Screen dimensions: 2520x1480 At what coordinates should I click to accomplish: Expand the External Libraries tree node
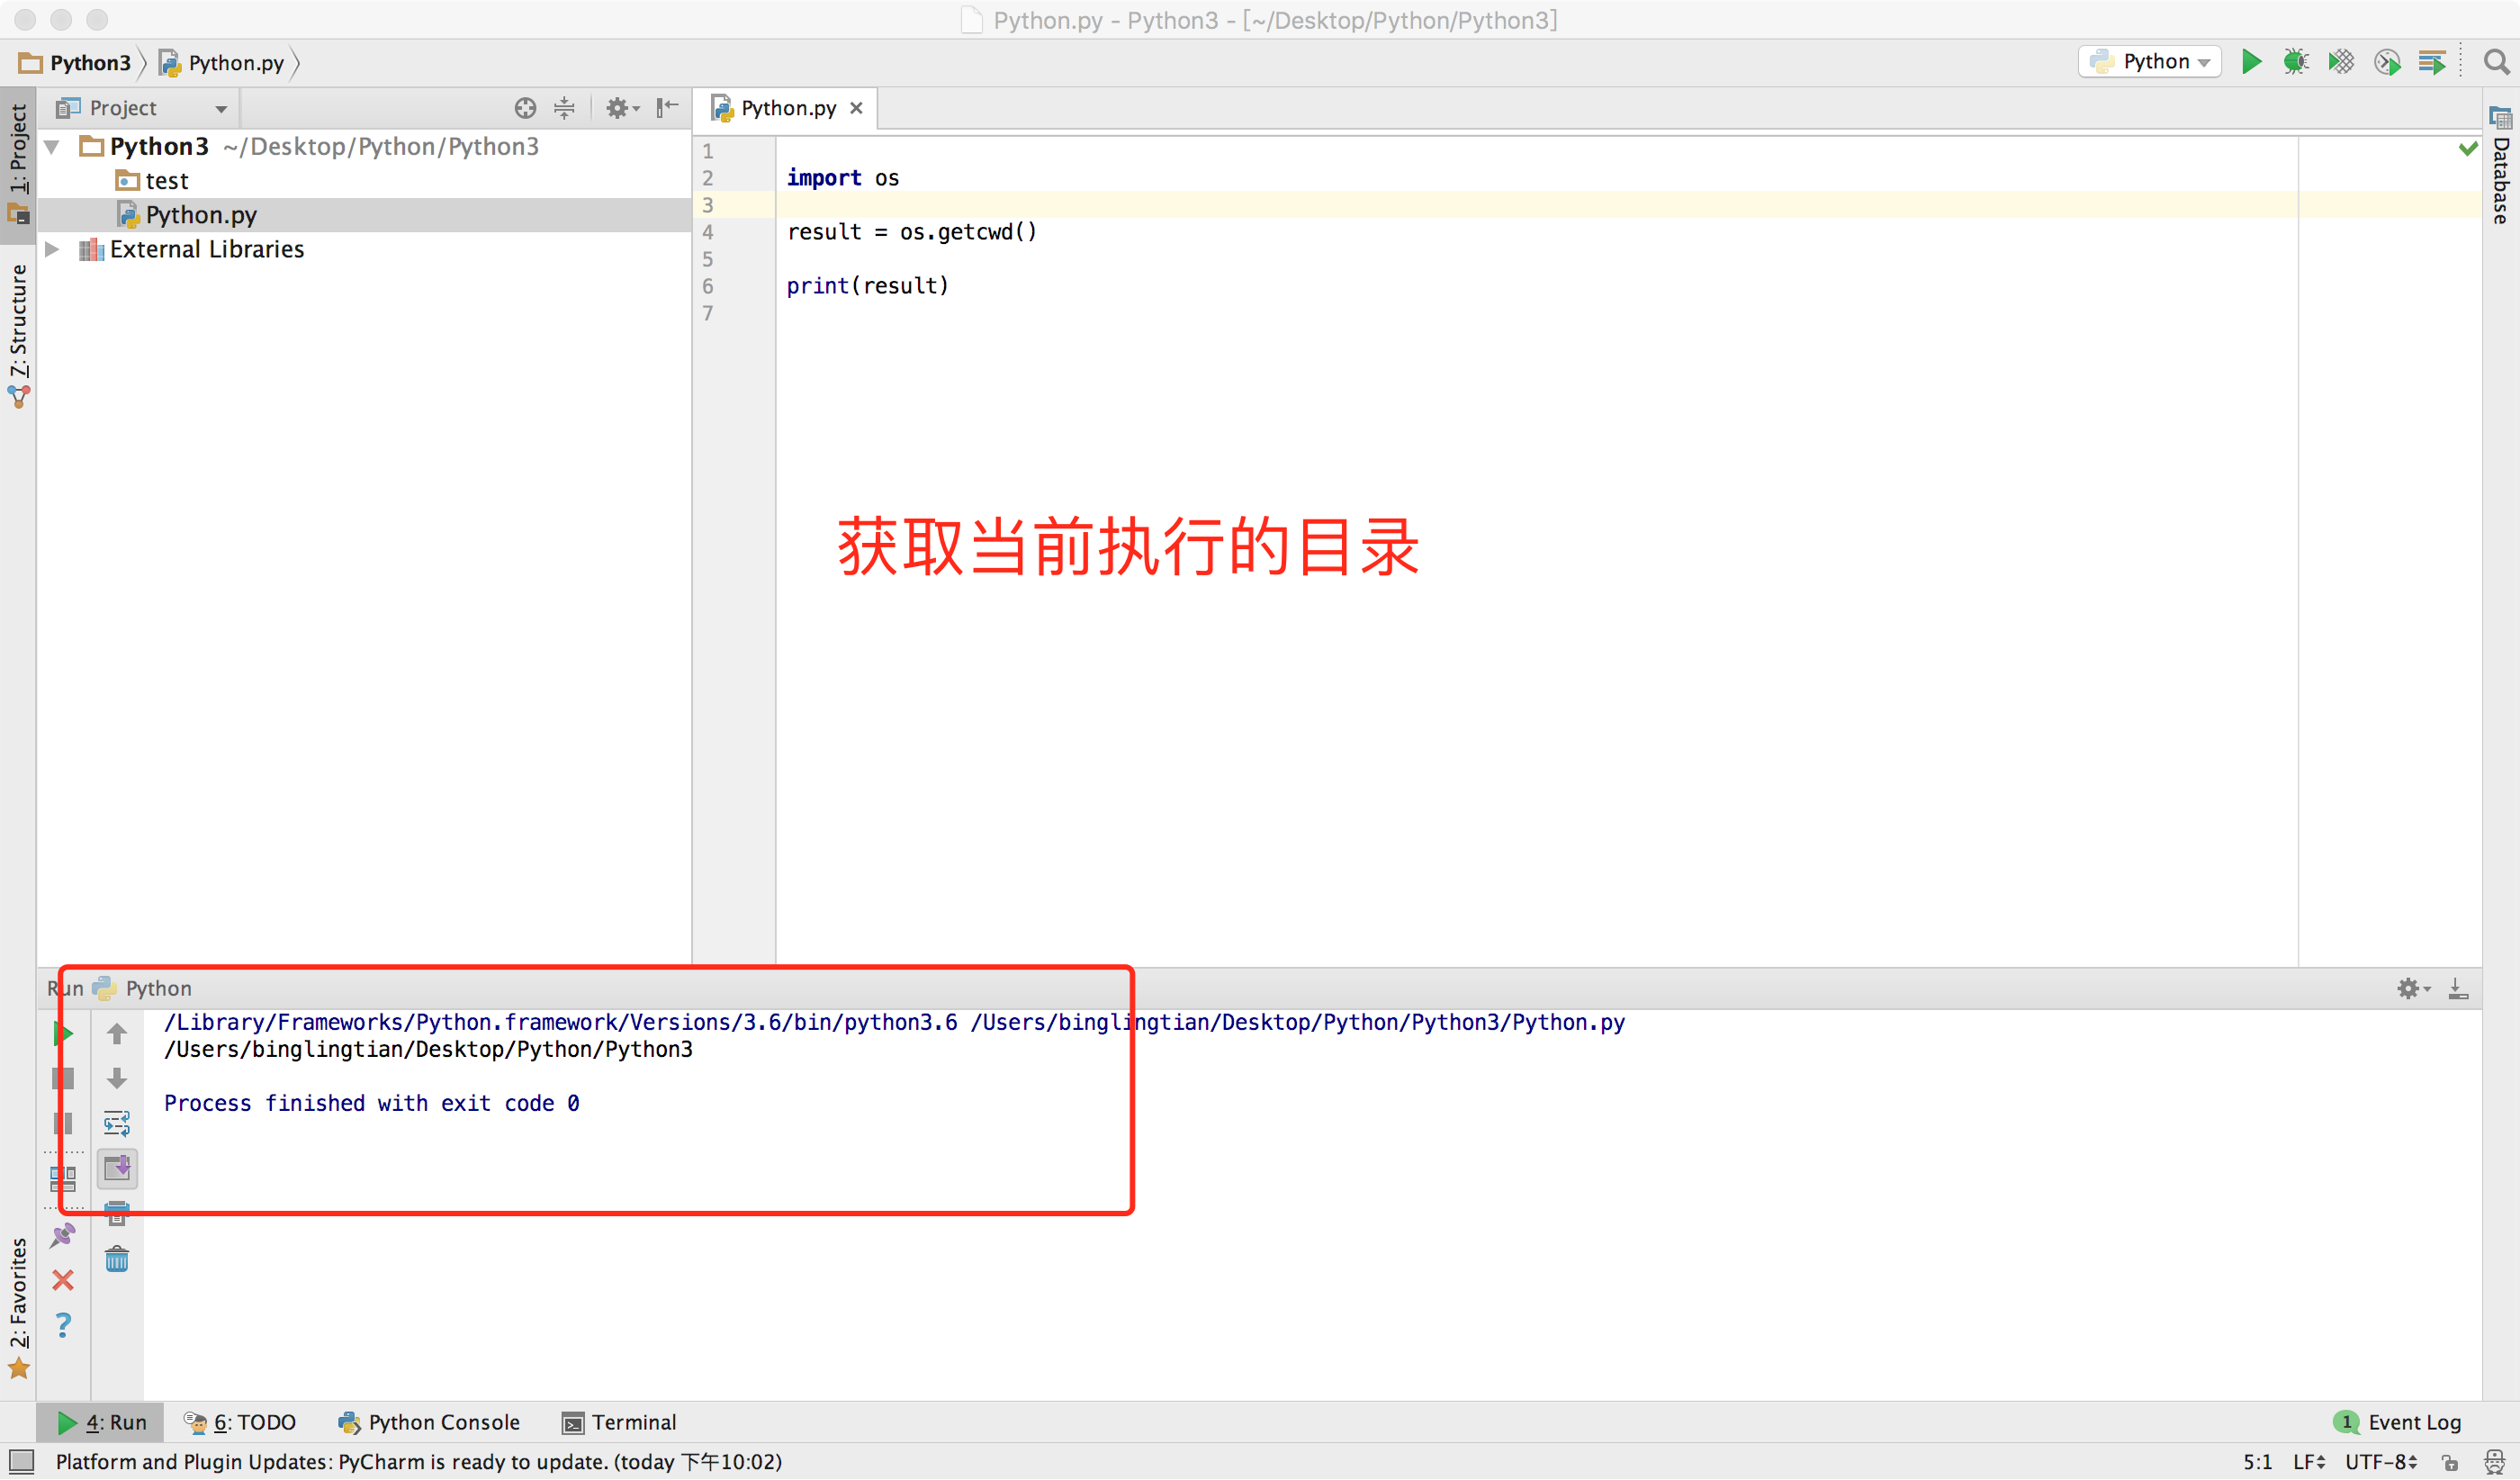click(52, 249)
